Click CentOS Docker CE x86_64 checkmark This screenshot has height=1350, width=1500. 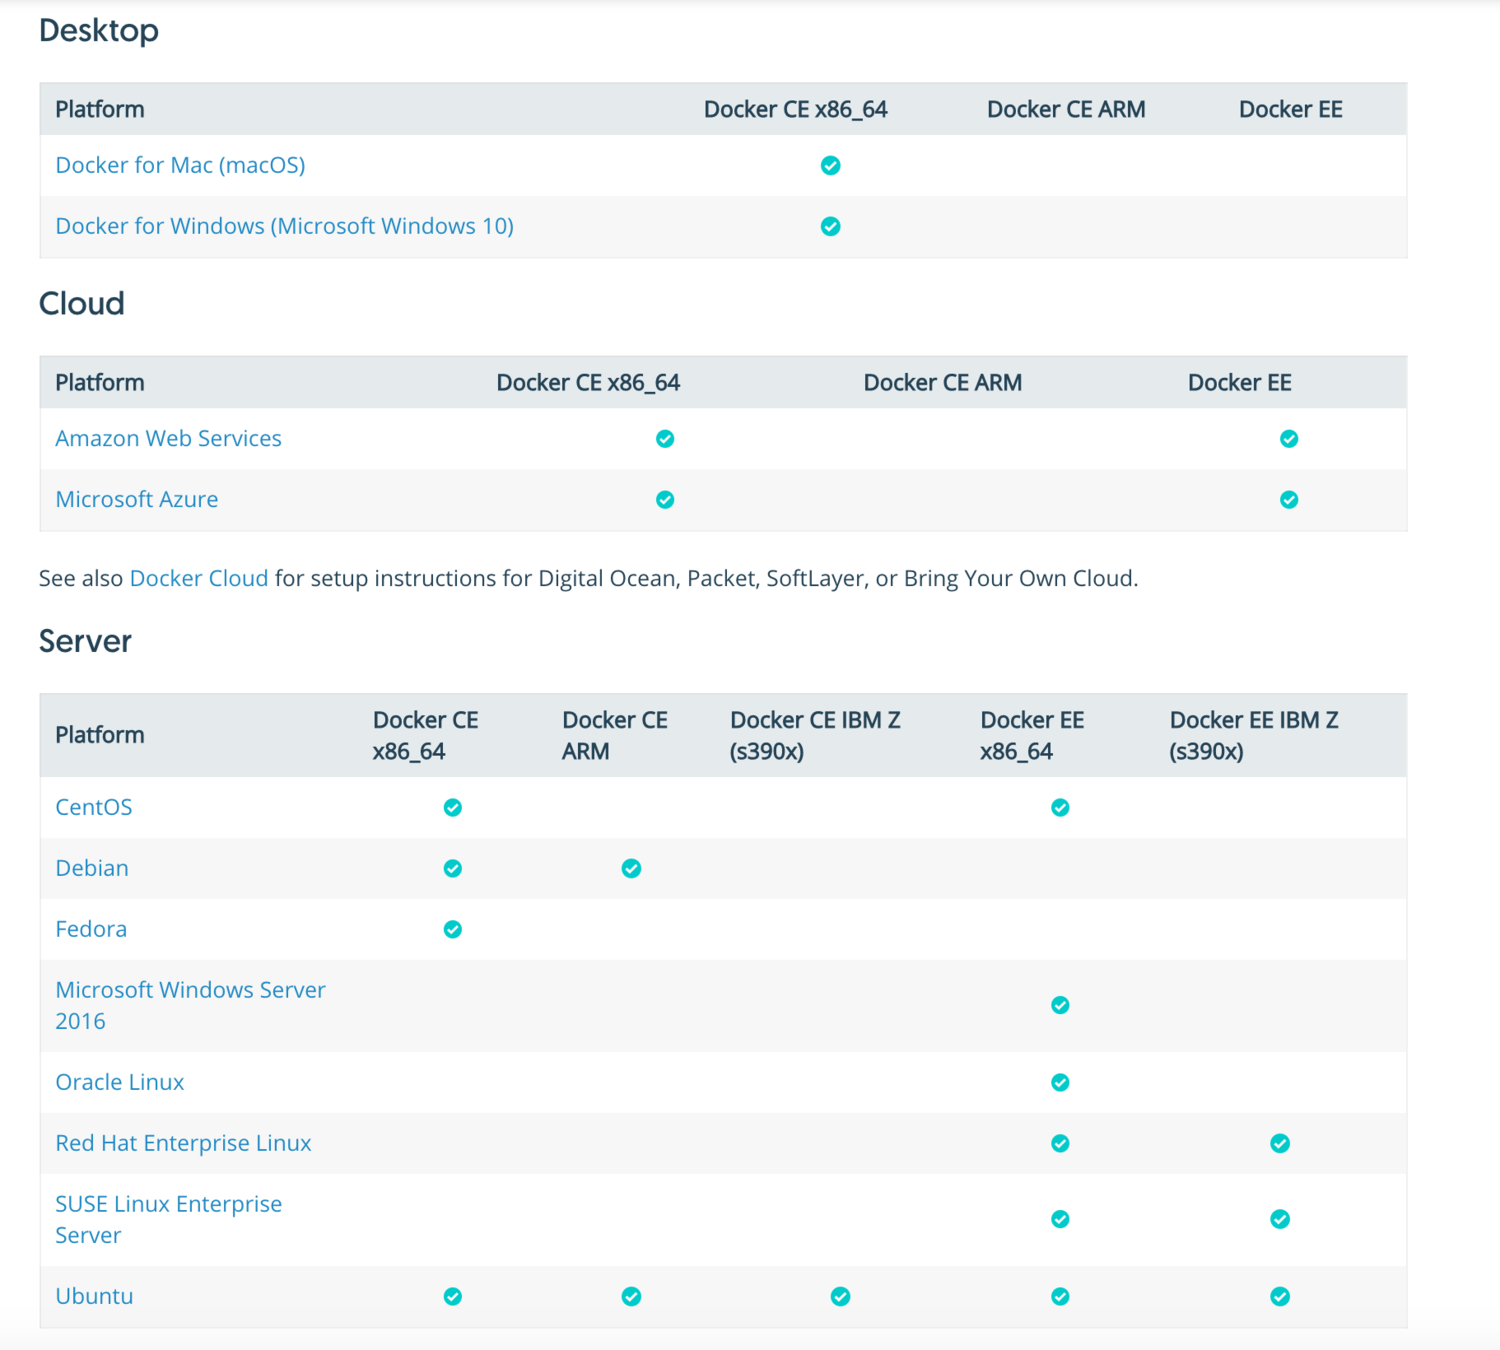coord(453,807)
